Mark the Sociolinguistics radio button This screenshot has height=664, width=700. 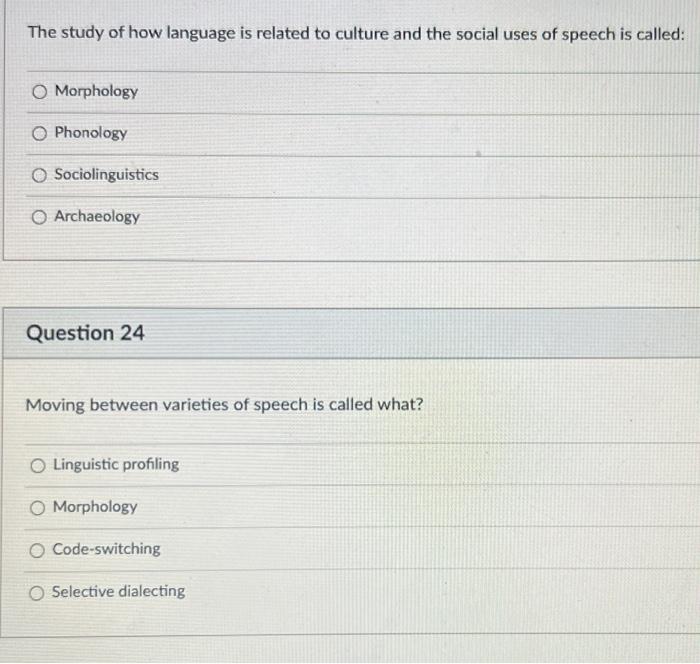[39, 175]
